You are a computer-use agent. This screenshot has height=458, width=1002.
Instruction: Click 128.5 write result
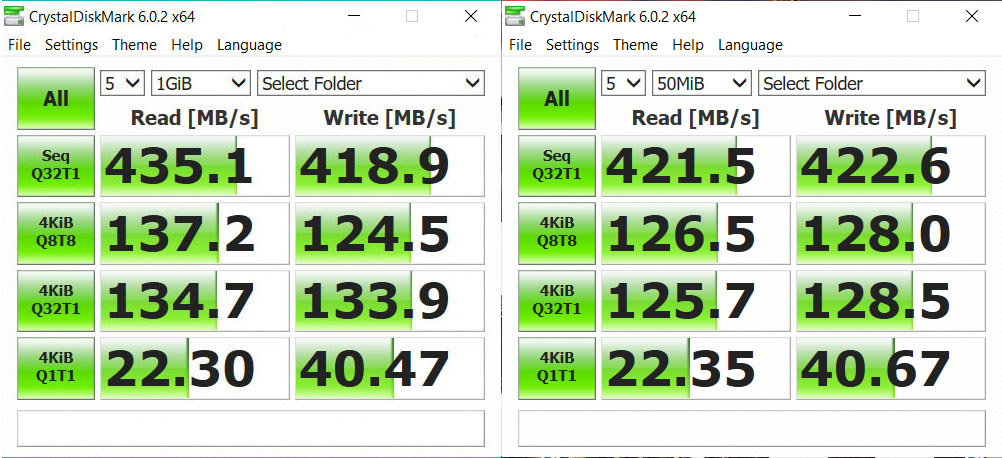pos(891,300)
